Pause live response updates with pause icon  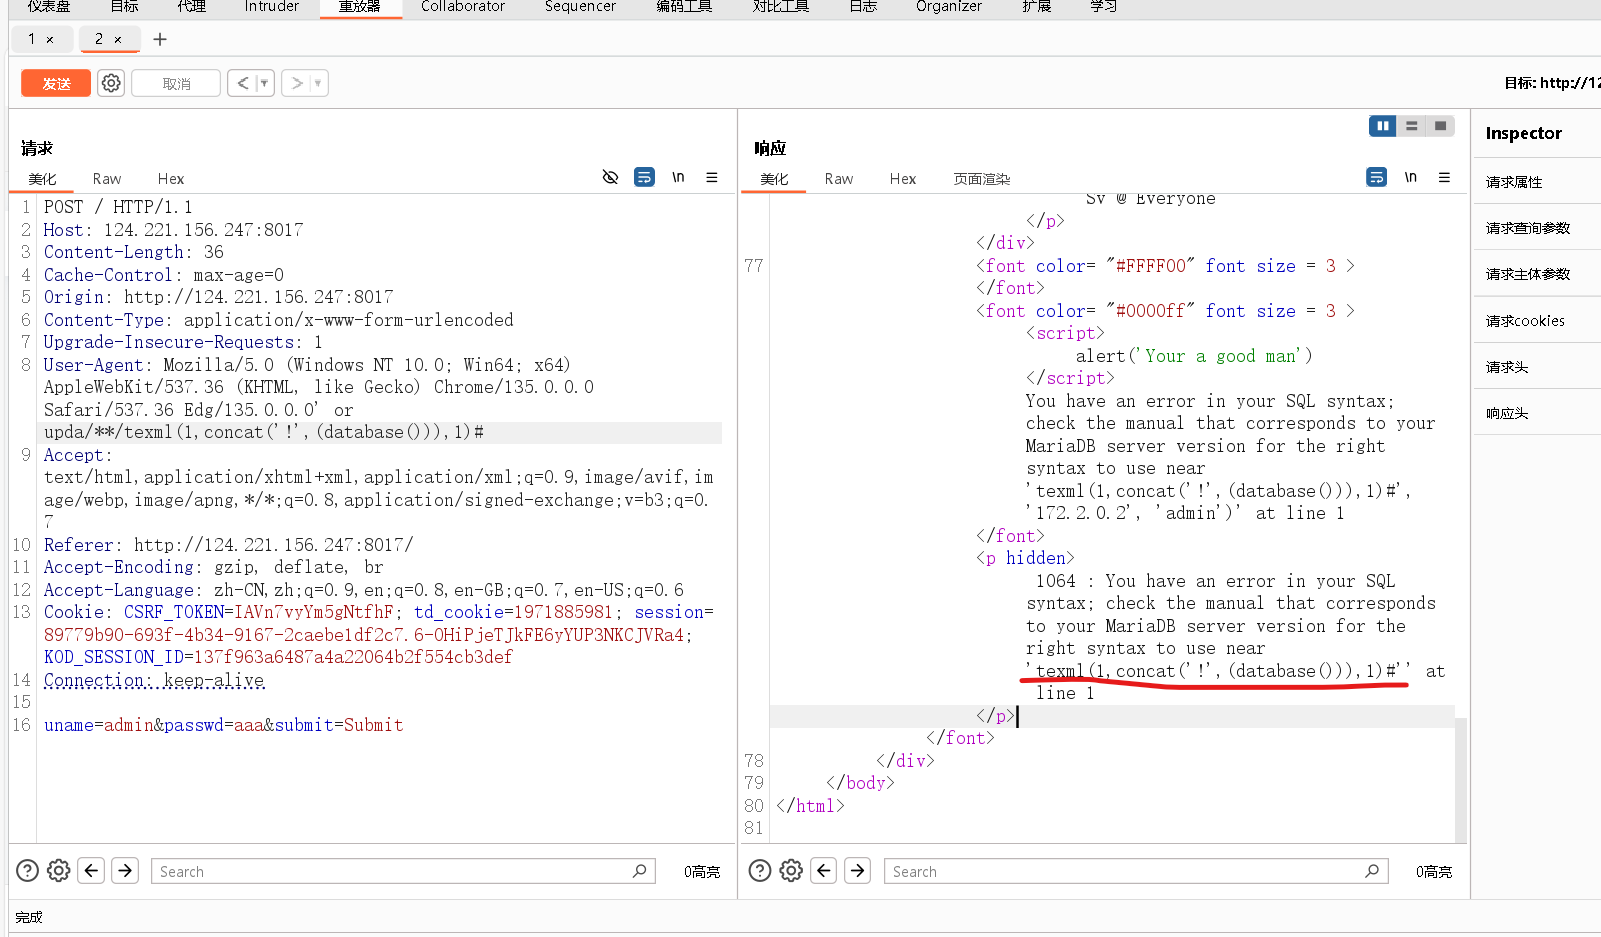pos(1382,126)
